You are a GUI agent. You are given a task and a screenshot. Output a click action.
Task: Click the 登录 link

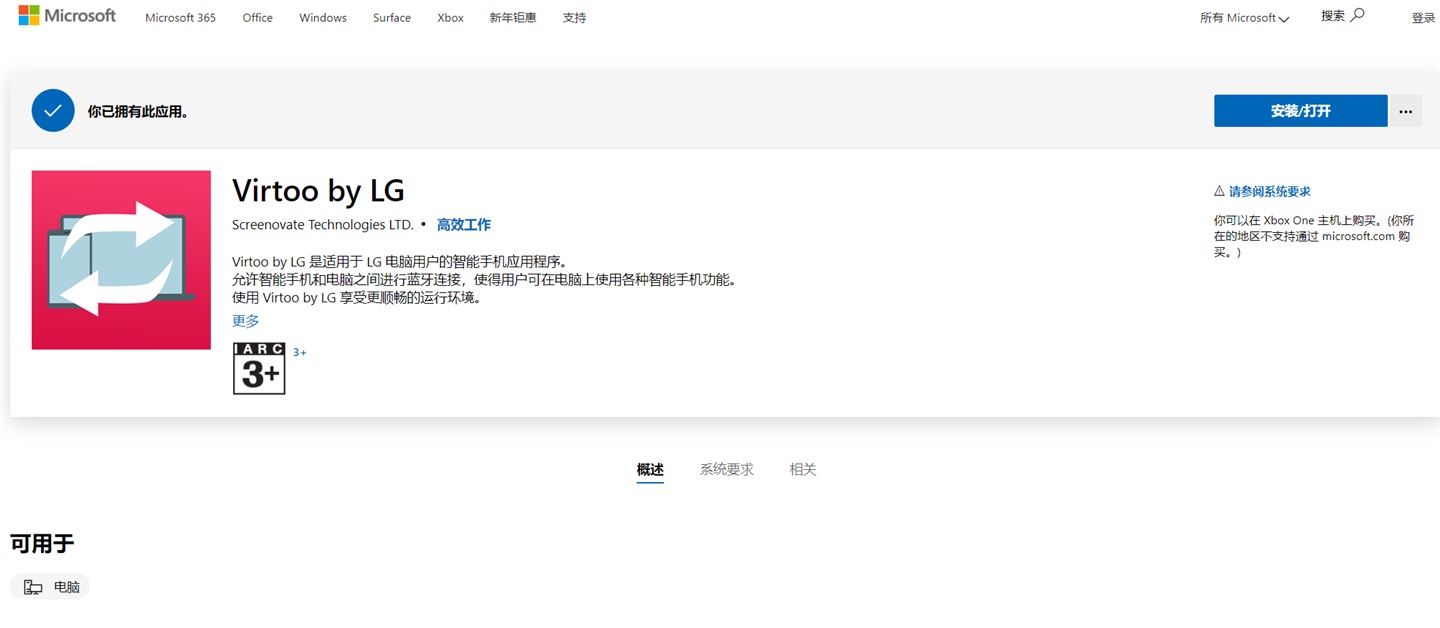pyautogui.click(x=1422, y=17)
